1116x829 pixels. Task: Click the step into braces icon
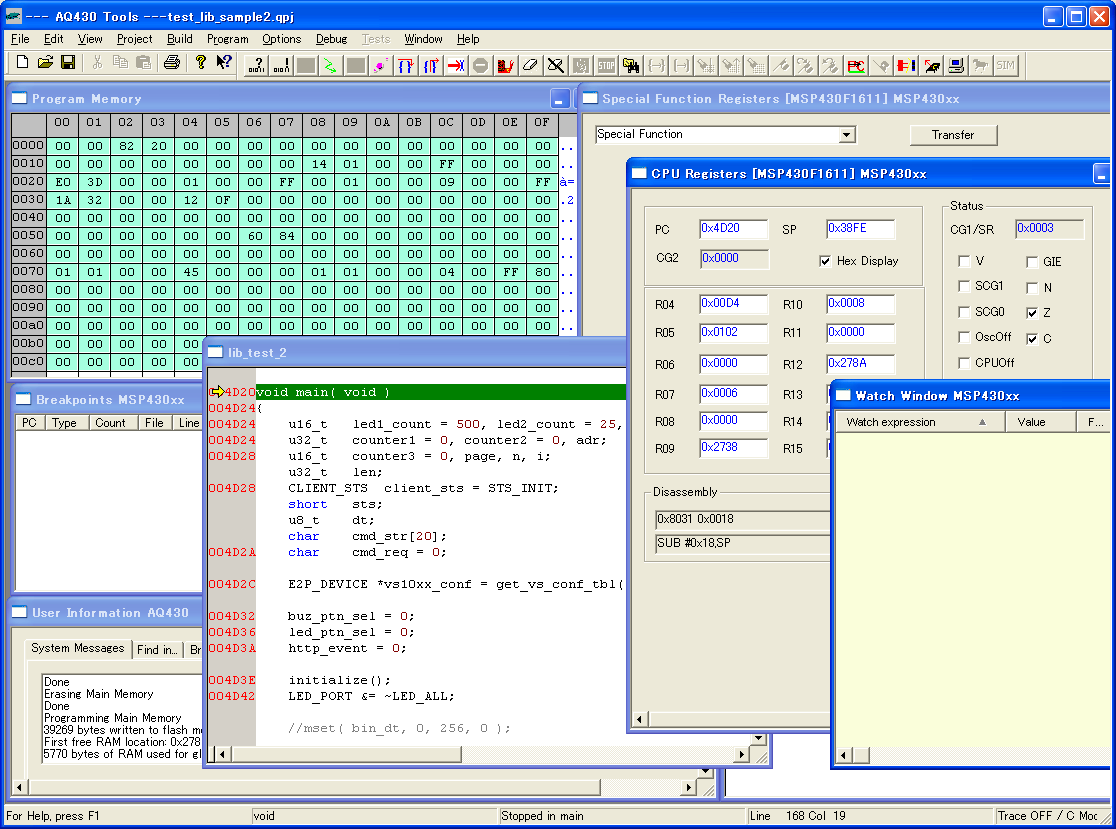tap(431, 65)
